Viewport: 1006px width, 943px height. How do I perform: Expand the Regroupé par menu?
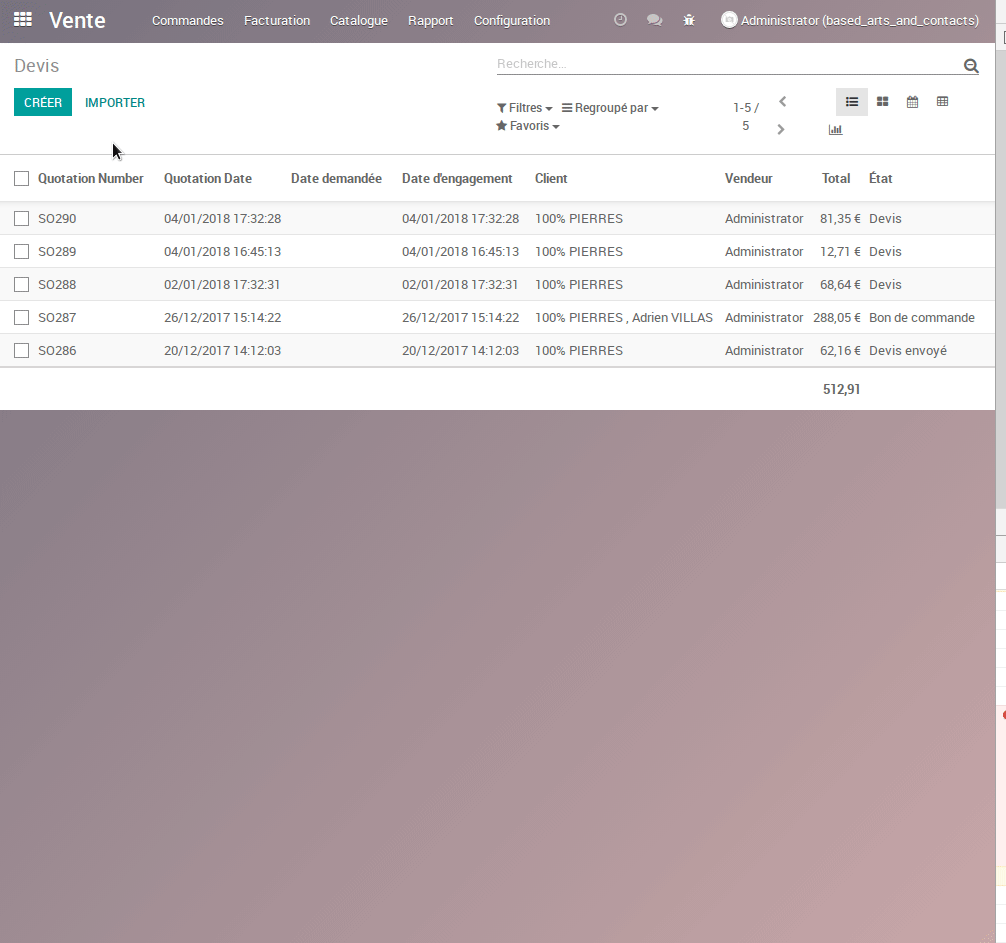(x=609, y=107)
